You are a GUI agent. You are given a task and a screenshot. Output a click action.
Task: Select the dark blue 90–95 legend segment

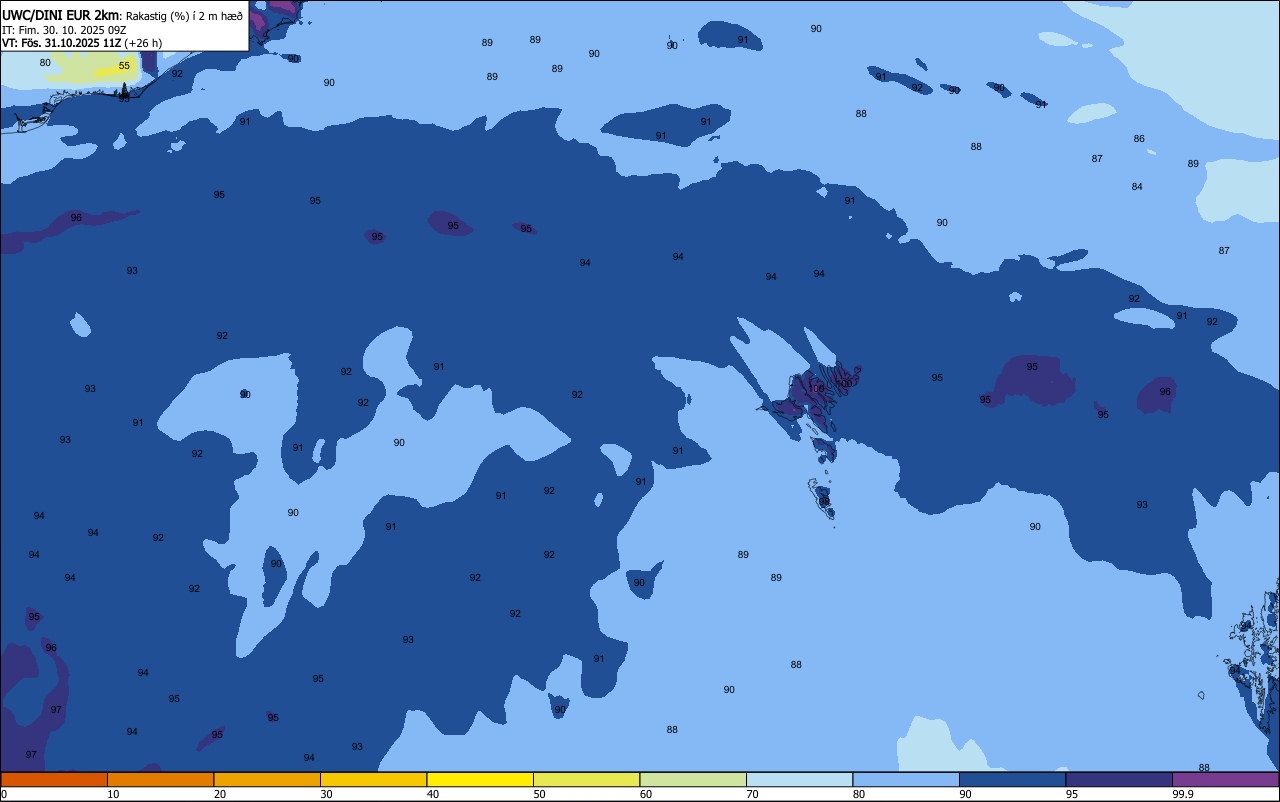coord(1012,779)
